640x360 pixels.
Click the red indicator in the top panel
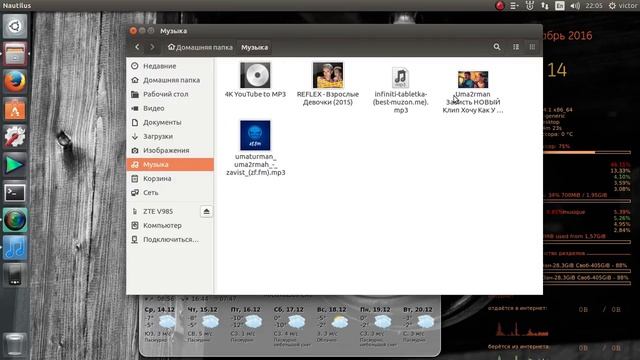[500, 6]
